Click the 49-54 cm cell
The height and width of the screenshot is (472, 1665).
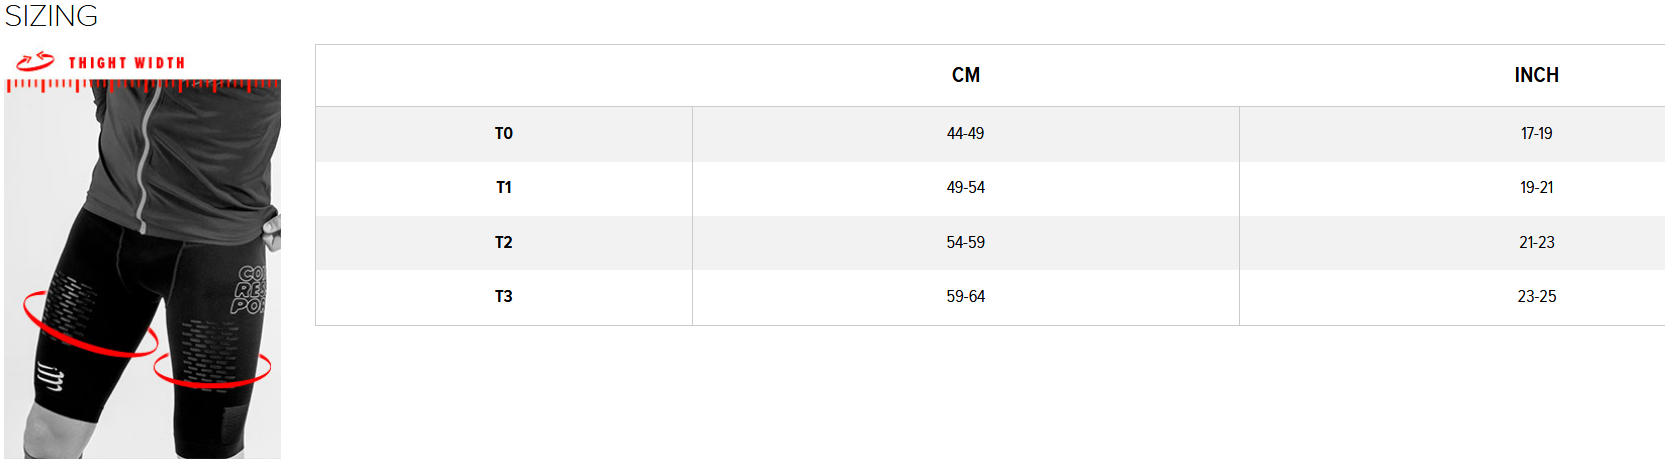click(965, 188)
